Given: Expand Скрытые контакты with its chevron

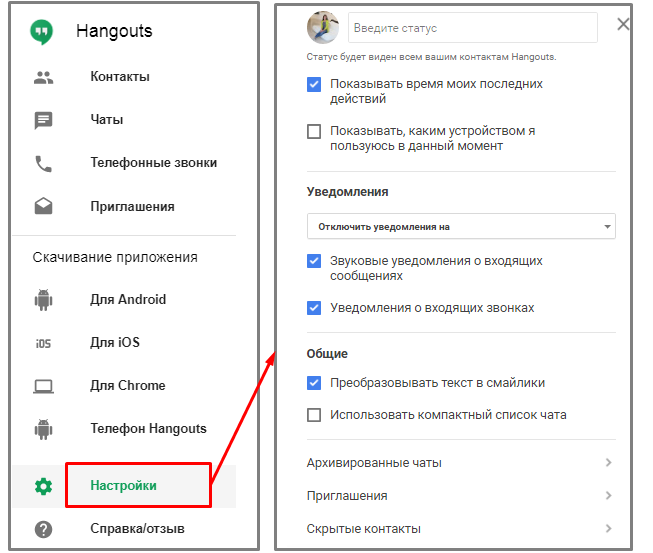Looking at the screenshot, I should pyautogui.click(x=608, y=529).
